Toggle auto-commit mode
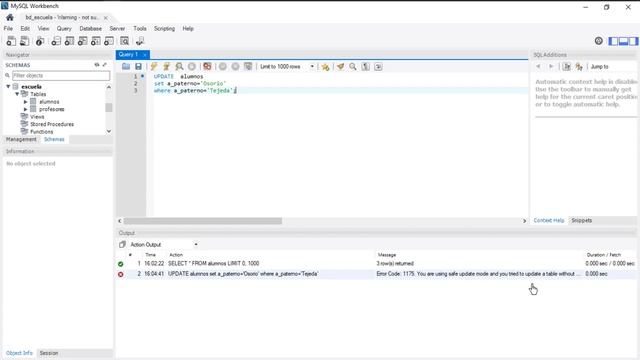The height and width of the screenshot is (360, 640). click(248, 67)
